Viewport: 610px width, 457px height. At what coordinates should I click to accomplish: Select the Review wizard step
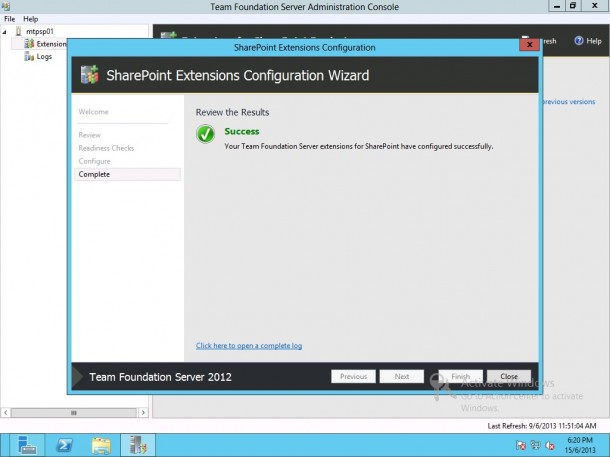coord(89,135)
